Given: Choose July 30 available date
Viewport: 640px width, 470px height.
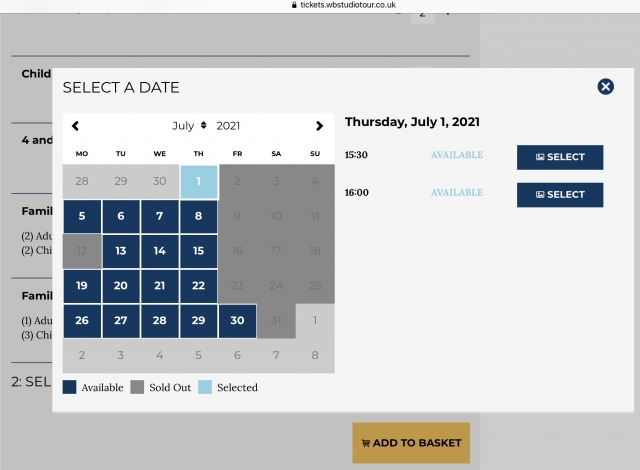Looking at the screenshot, I should (237, 321).
